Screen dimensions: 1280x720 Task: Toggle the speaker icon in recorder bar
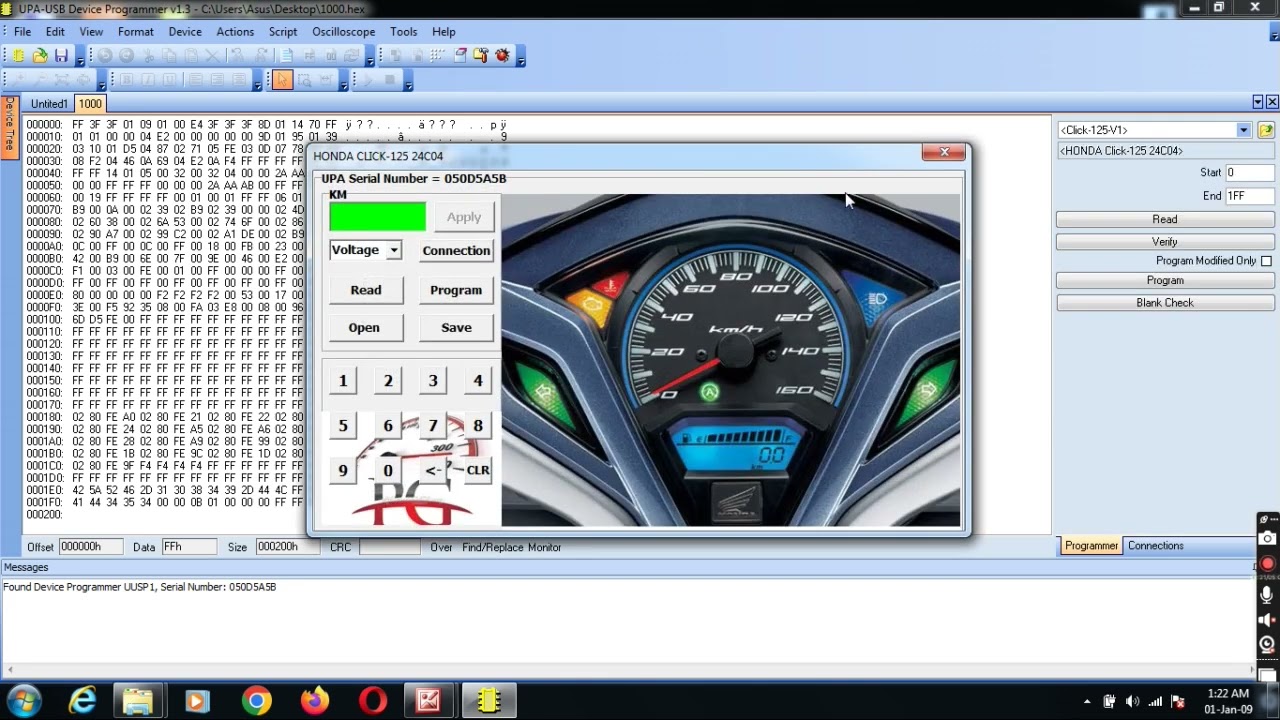pos(1267,620)
